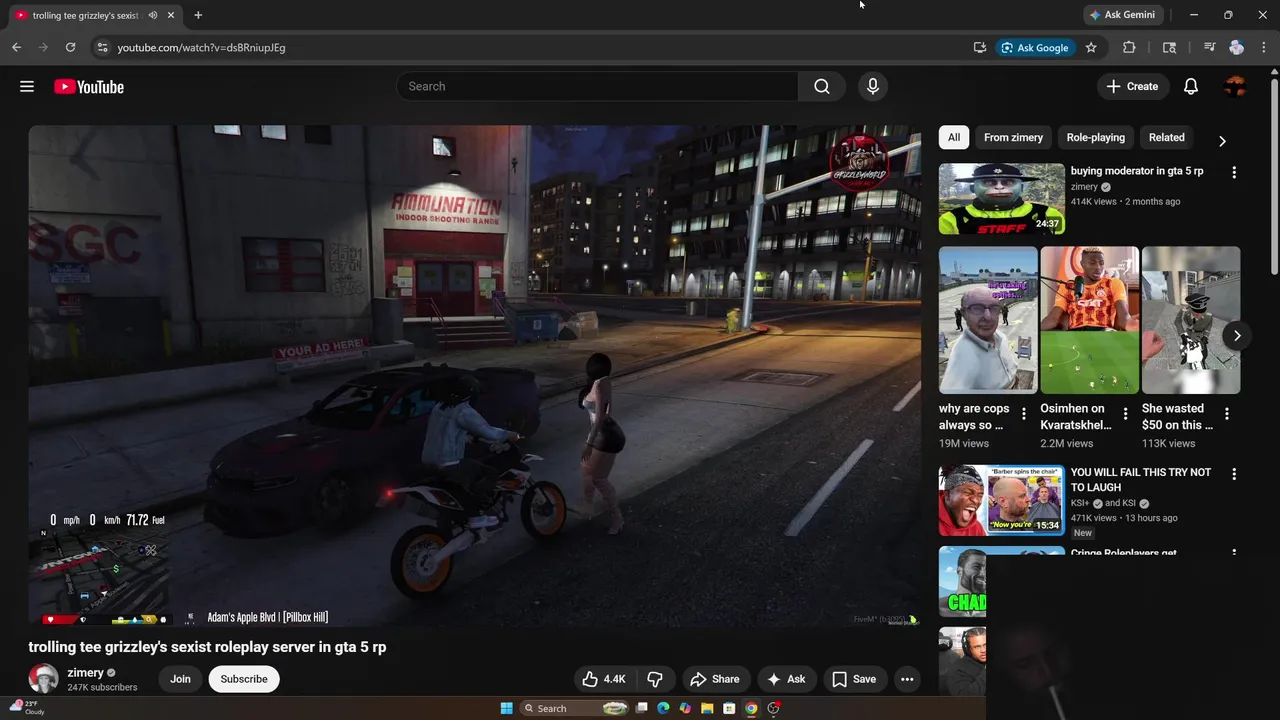Select the Role-playing chip
1280x720 pixels.
[1095, 138]
